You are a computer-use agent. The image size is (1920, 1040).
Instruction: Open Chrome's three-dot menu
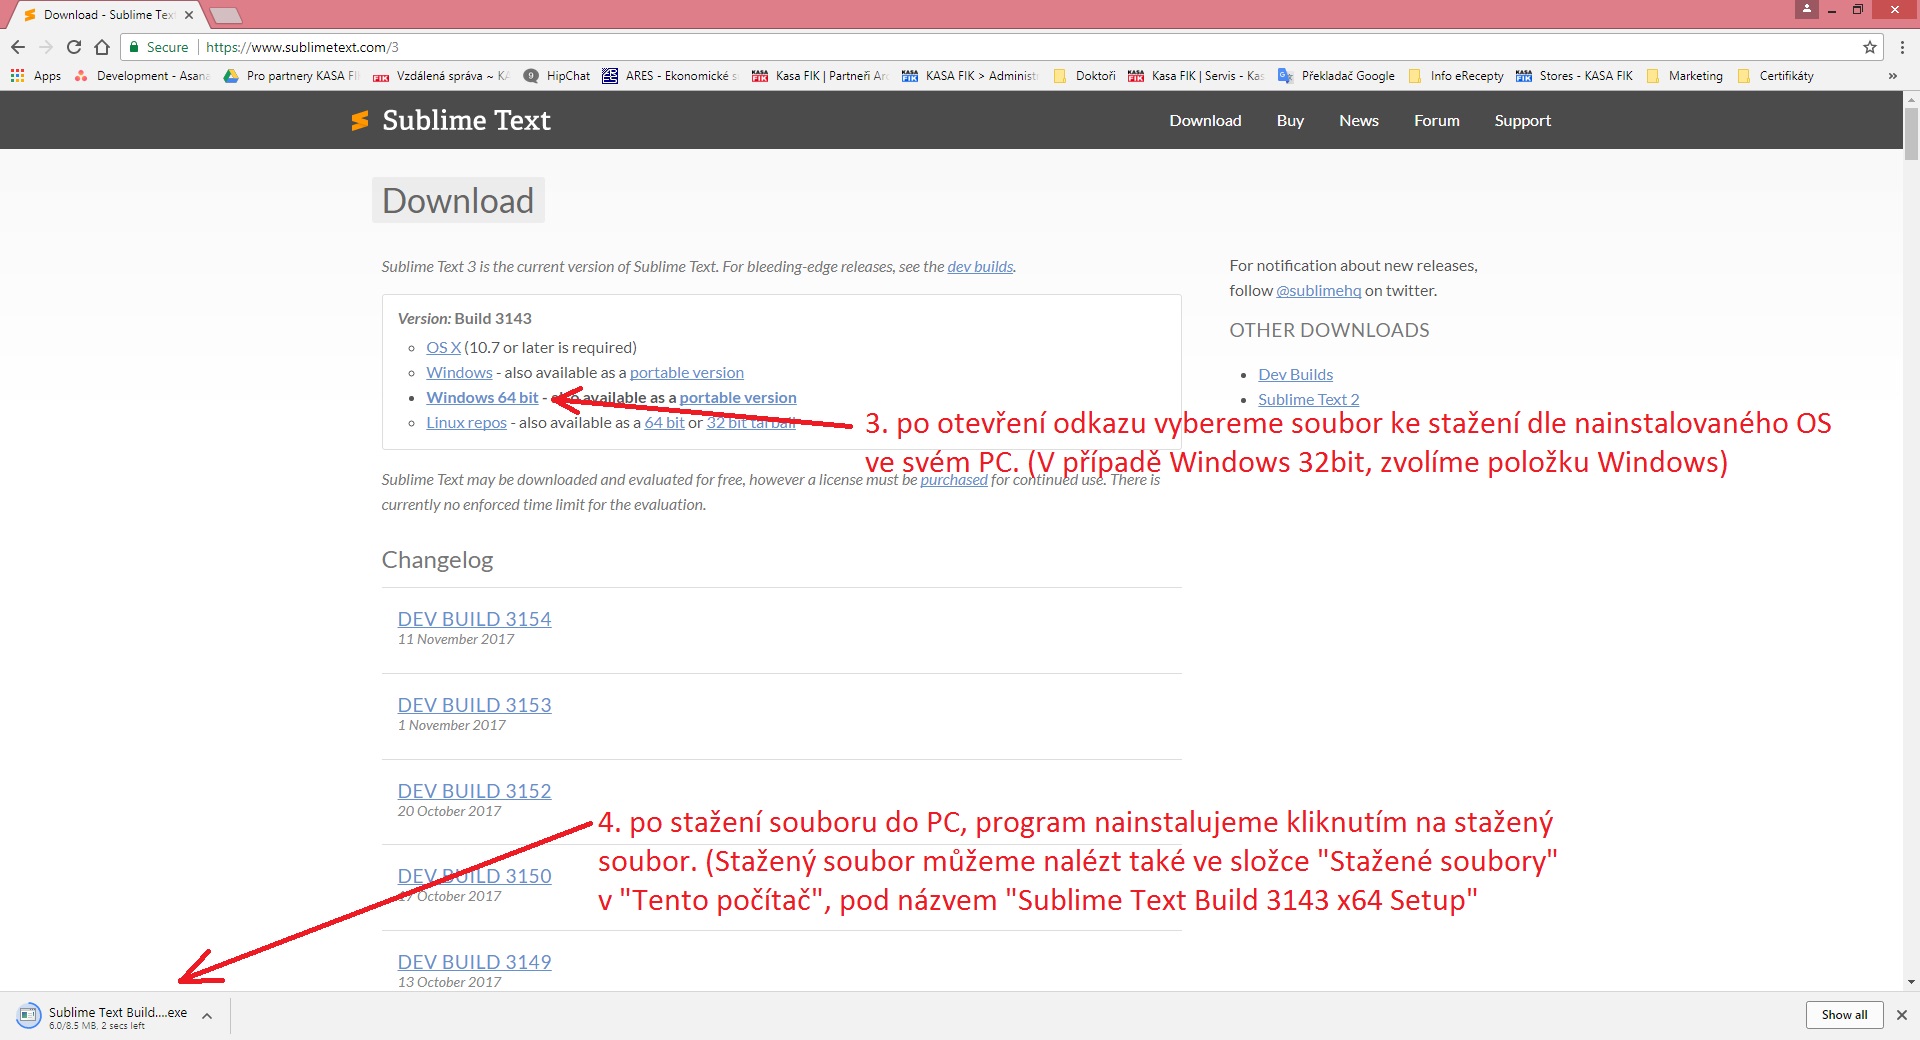[1902, 47]
